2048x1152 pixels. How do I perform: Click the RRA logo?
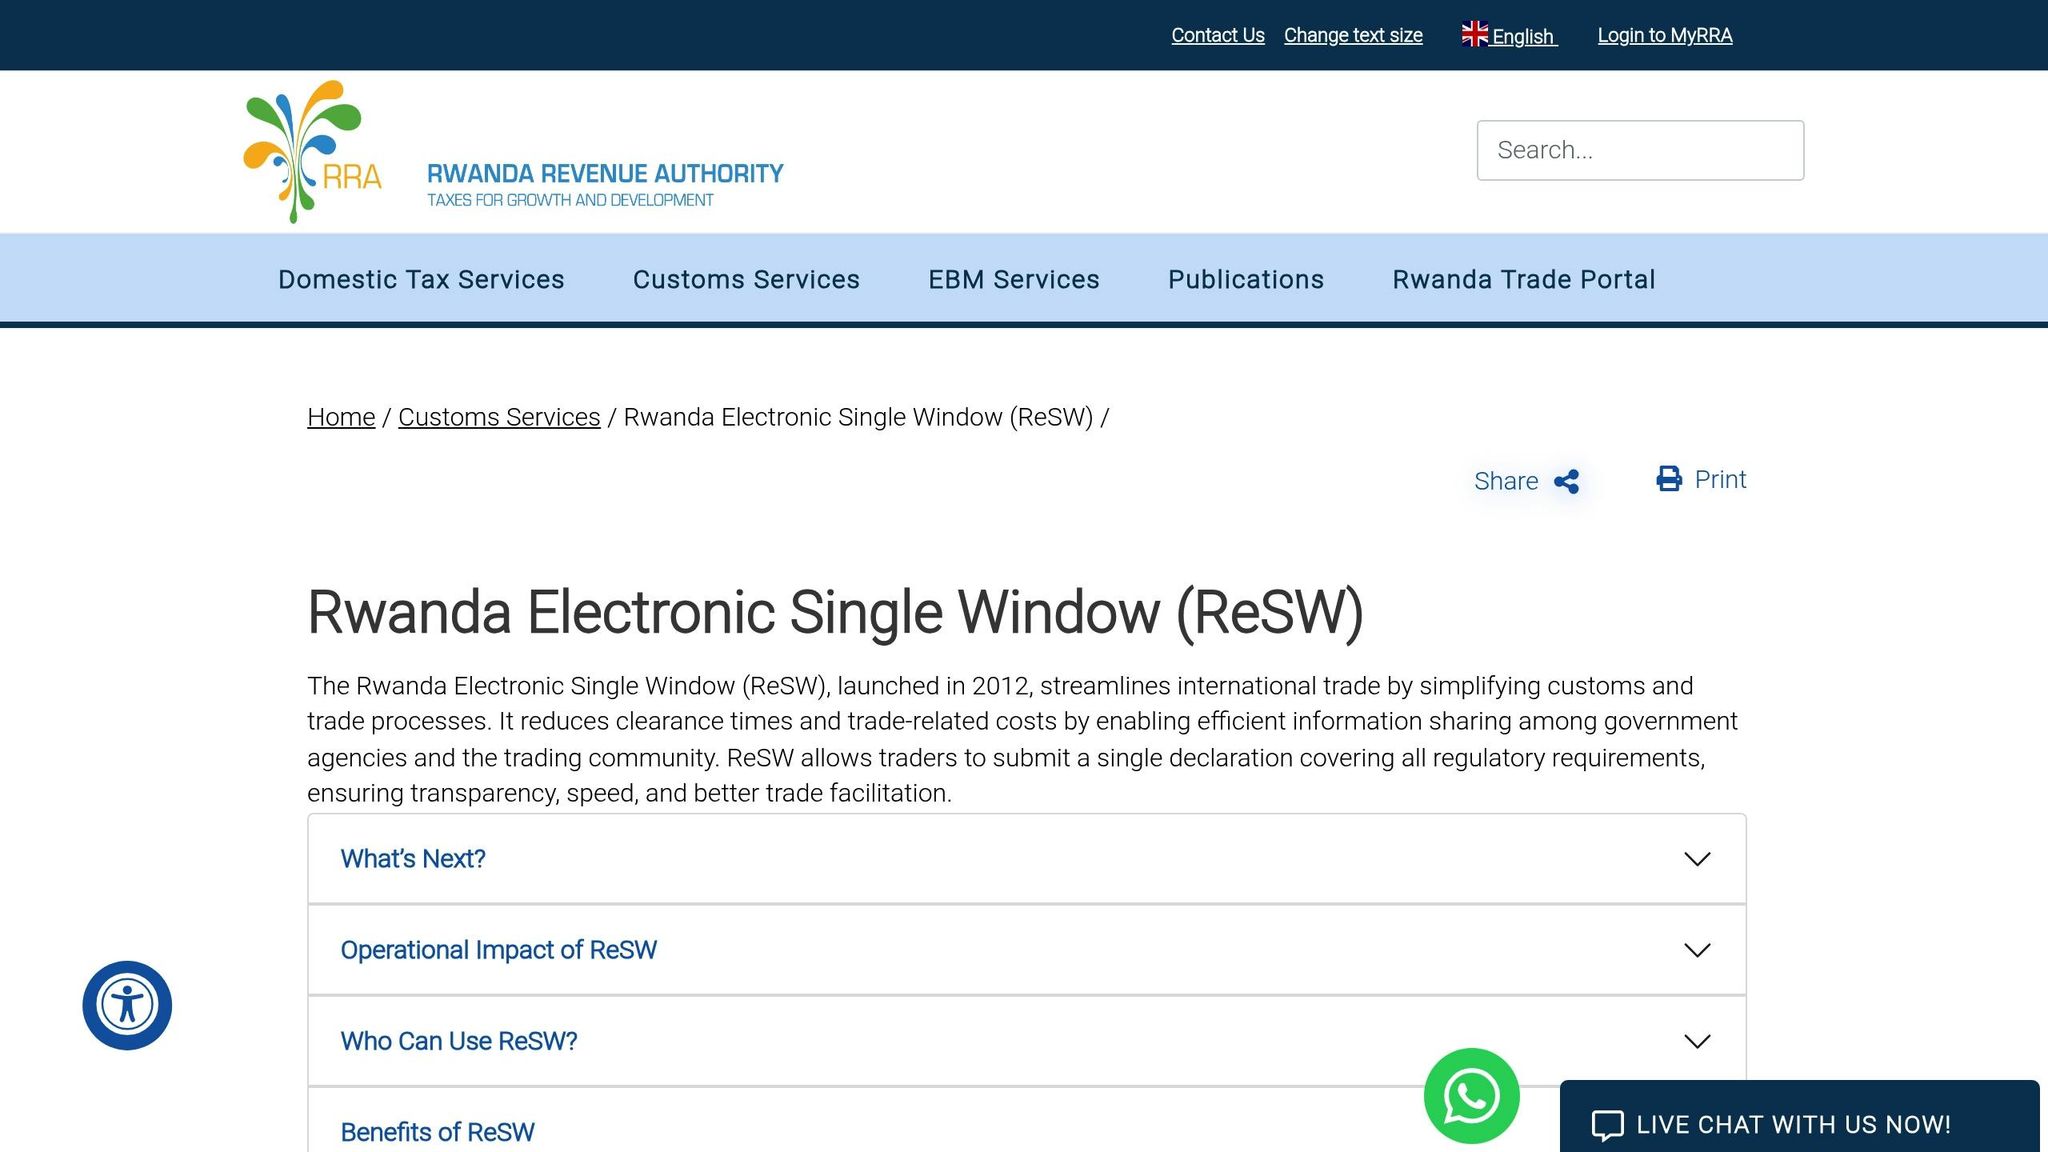[x=310, y=150]
